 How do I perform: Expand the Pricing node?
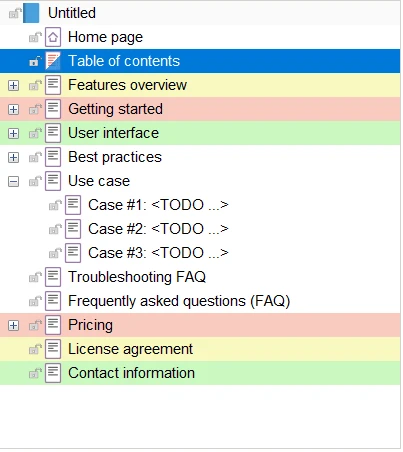click(13, 326)
